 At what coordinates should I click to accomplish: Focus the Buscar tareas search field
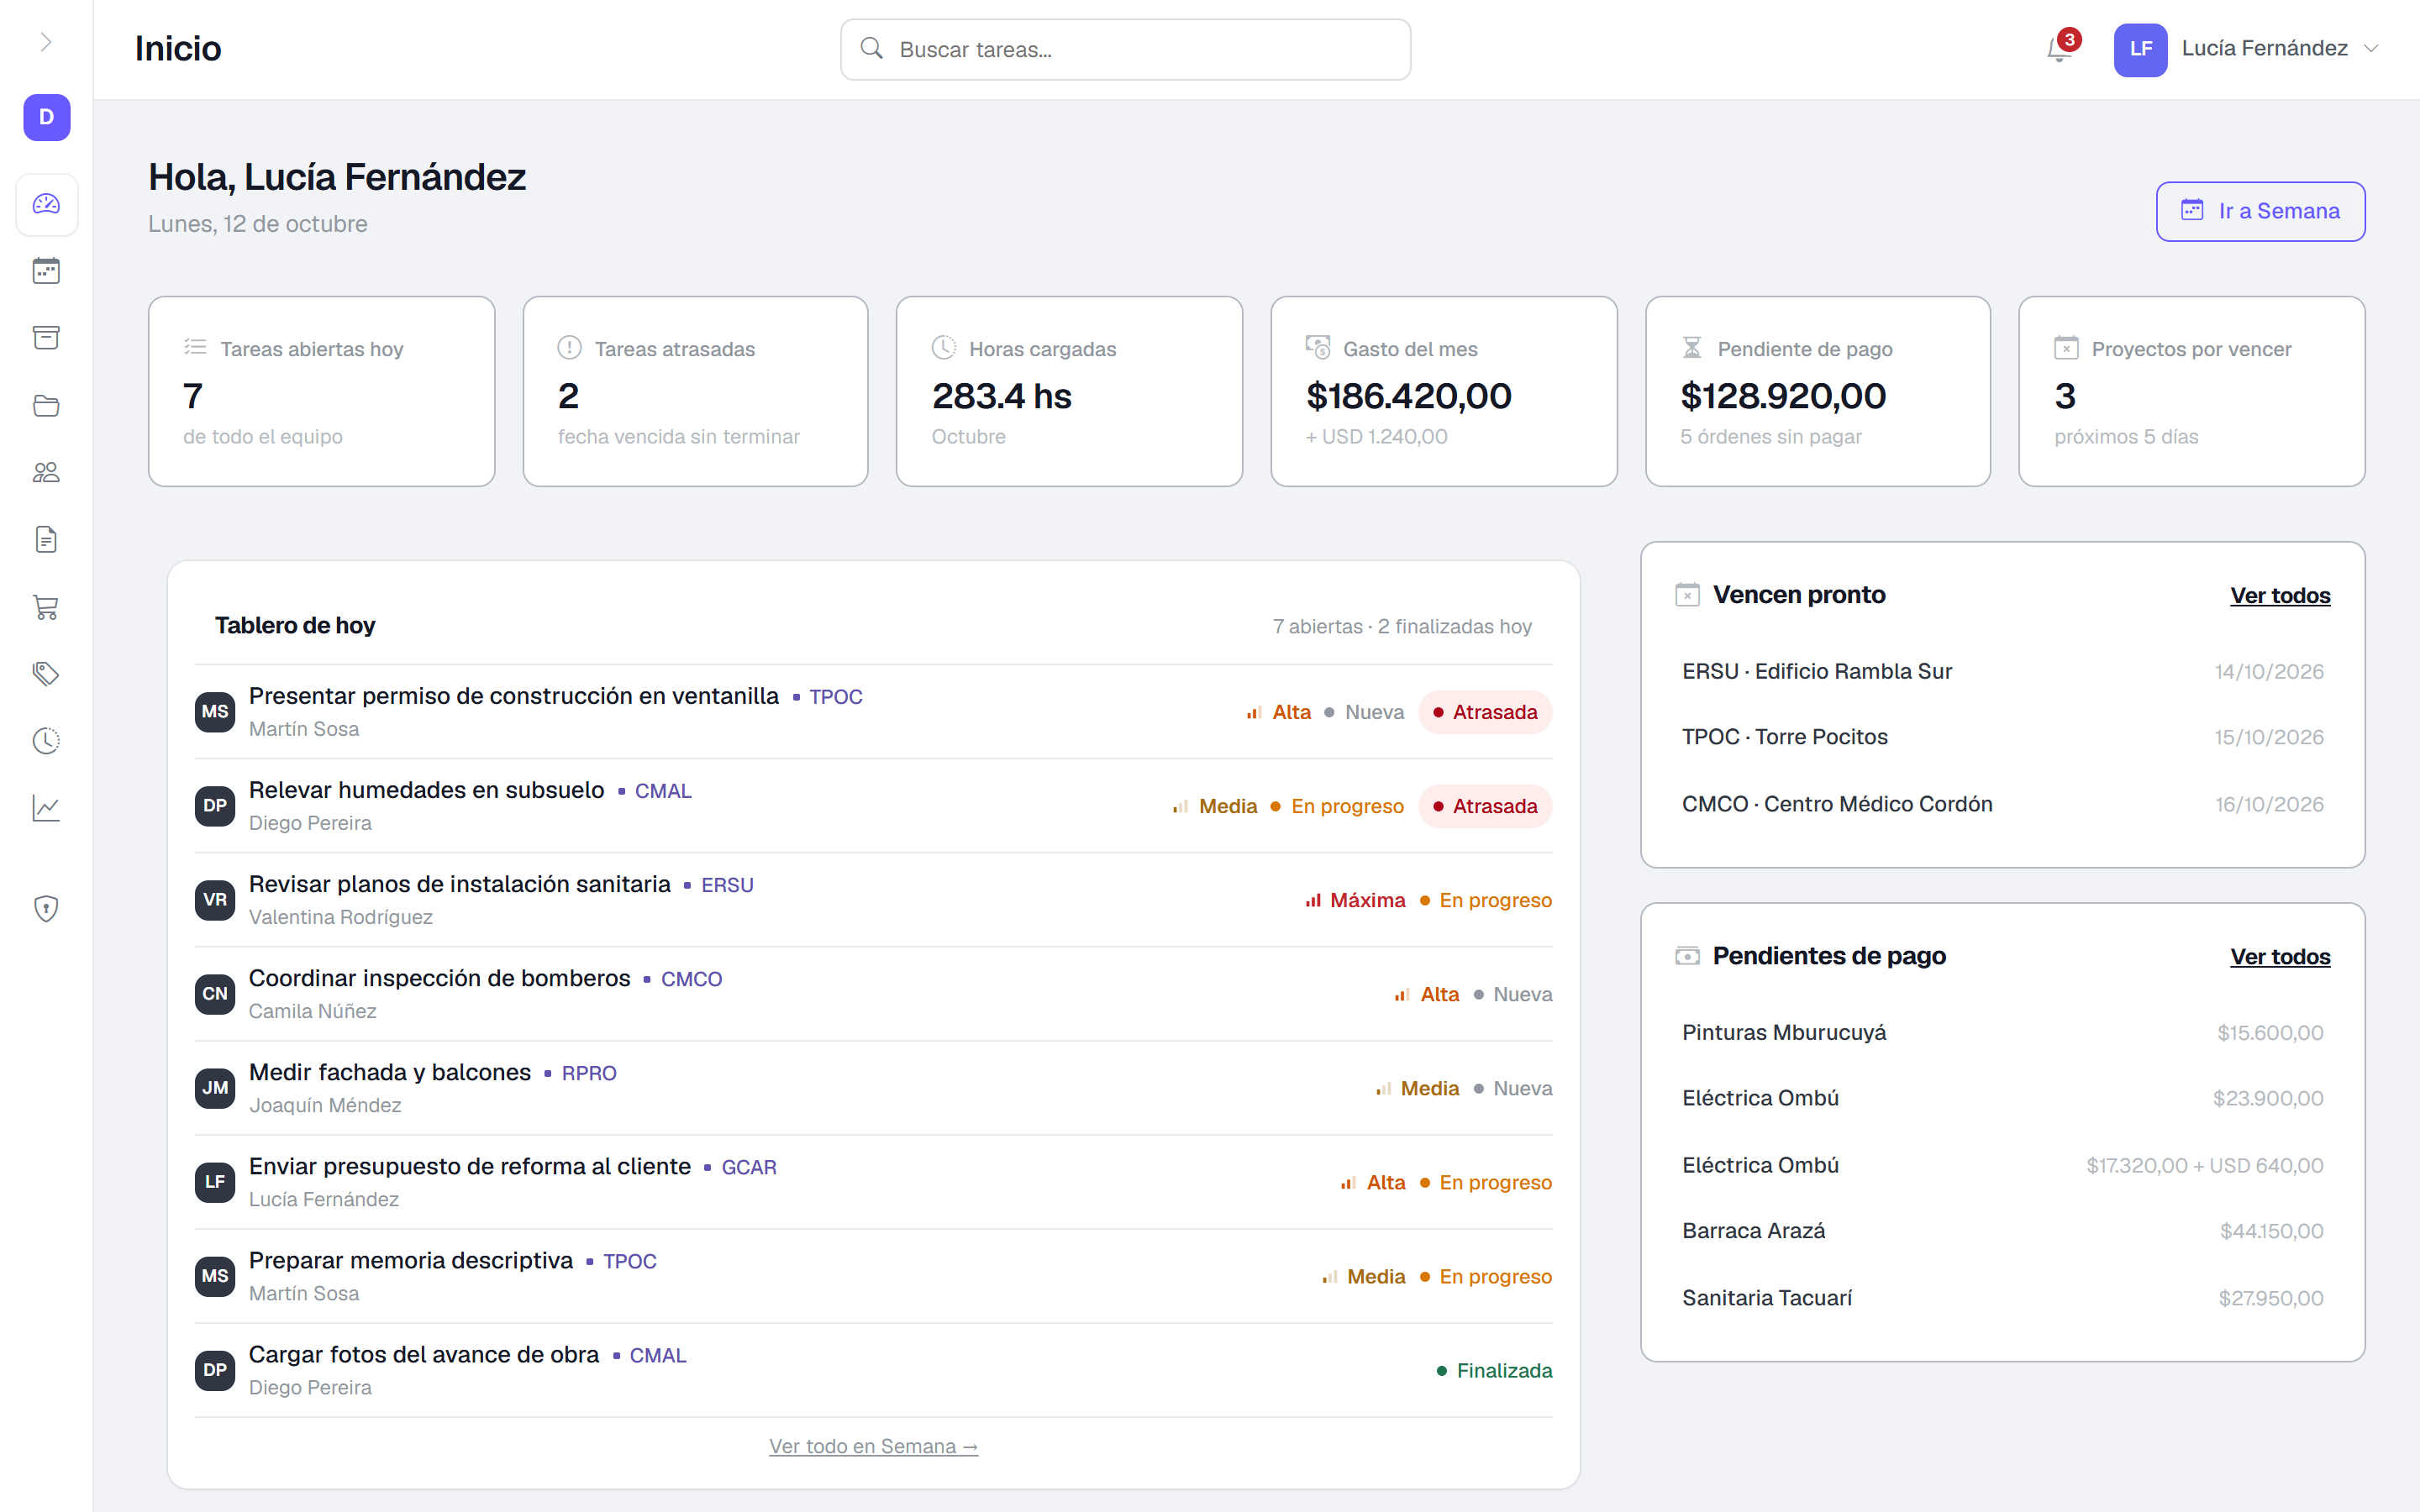pos(1125,49)
